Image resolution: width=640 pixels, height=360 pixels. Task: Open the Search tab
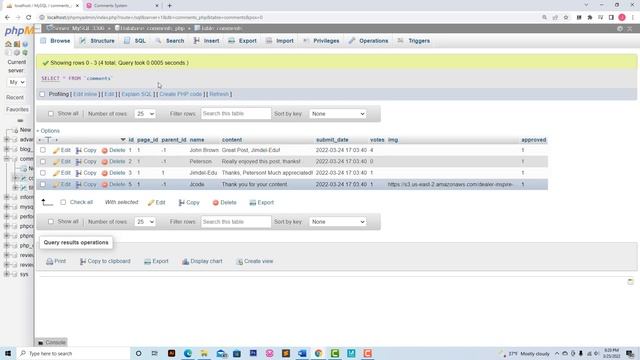coord(170,41)
